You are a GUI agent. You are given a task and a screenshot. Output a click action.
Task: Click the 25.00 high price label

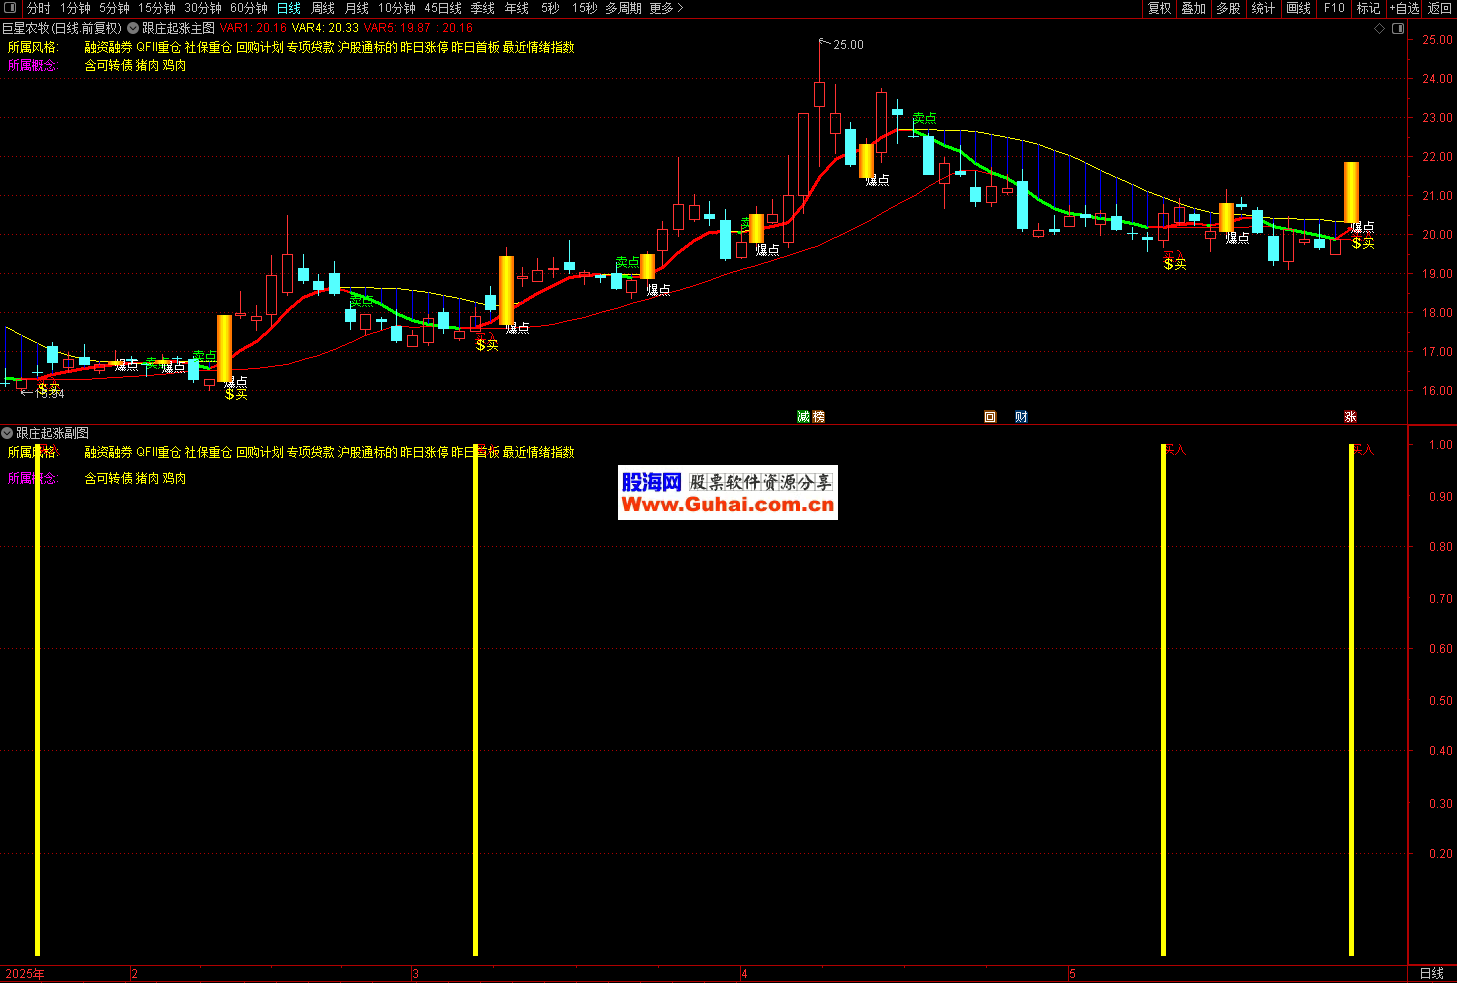tap(848, 45)
